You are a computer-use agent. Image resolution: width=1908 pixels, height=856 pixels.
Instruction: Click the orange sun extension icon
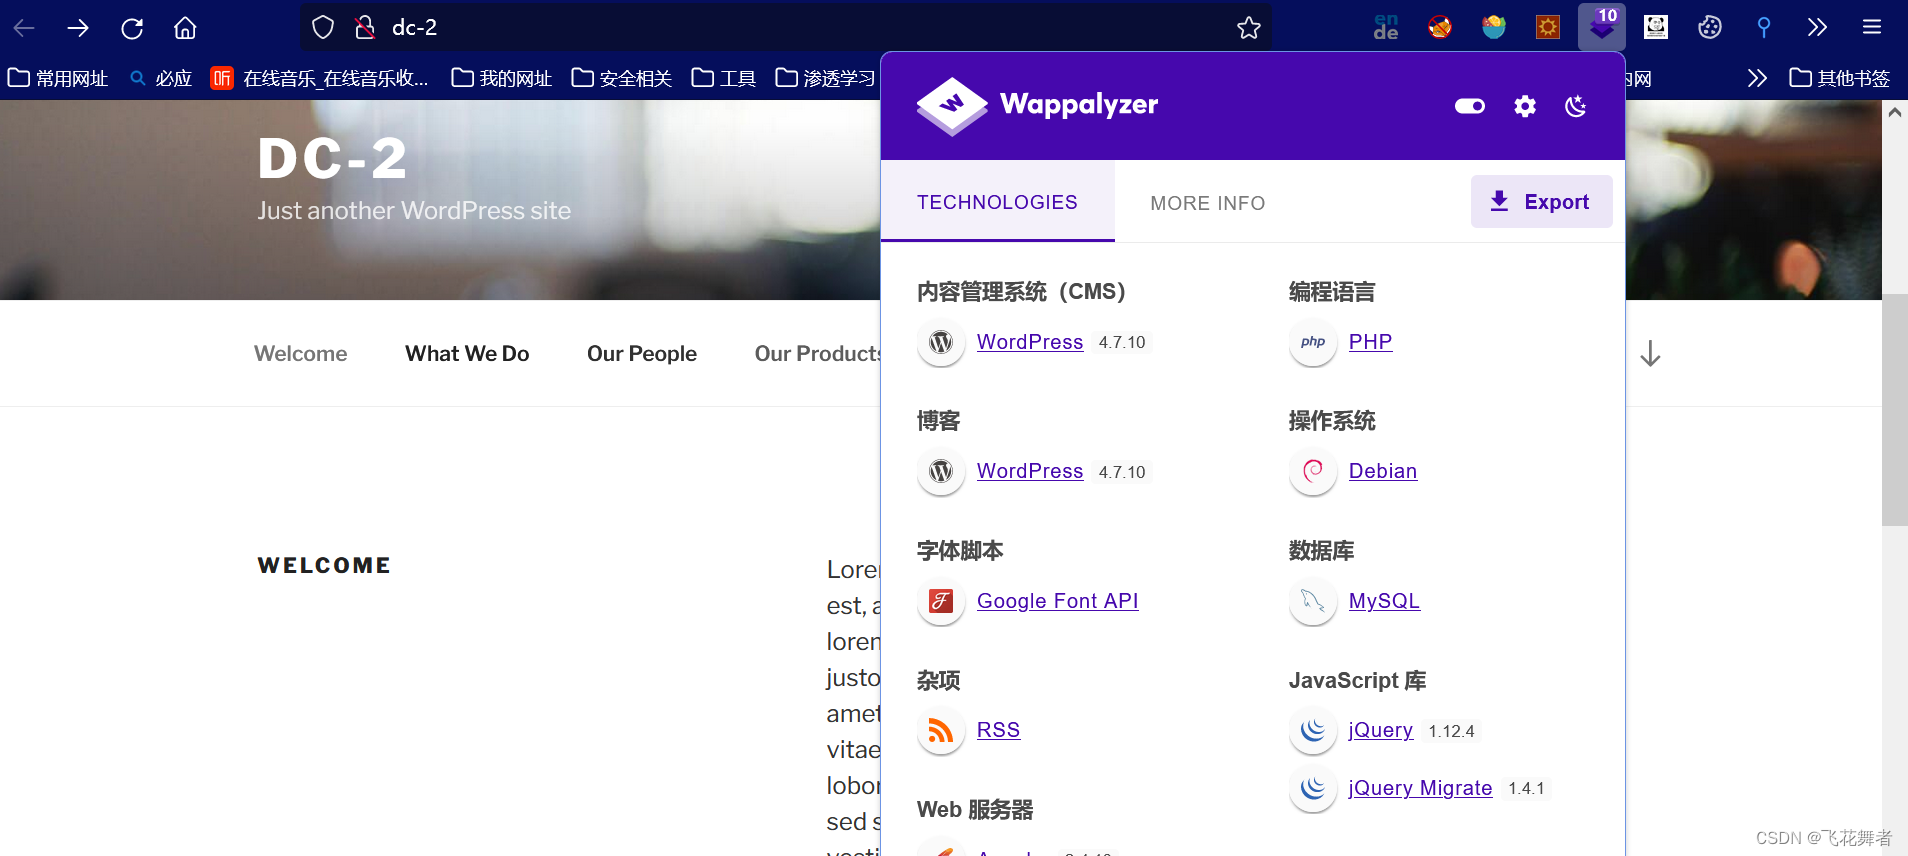(x=1548, y=27)
